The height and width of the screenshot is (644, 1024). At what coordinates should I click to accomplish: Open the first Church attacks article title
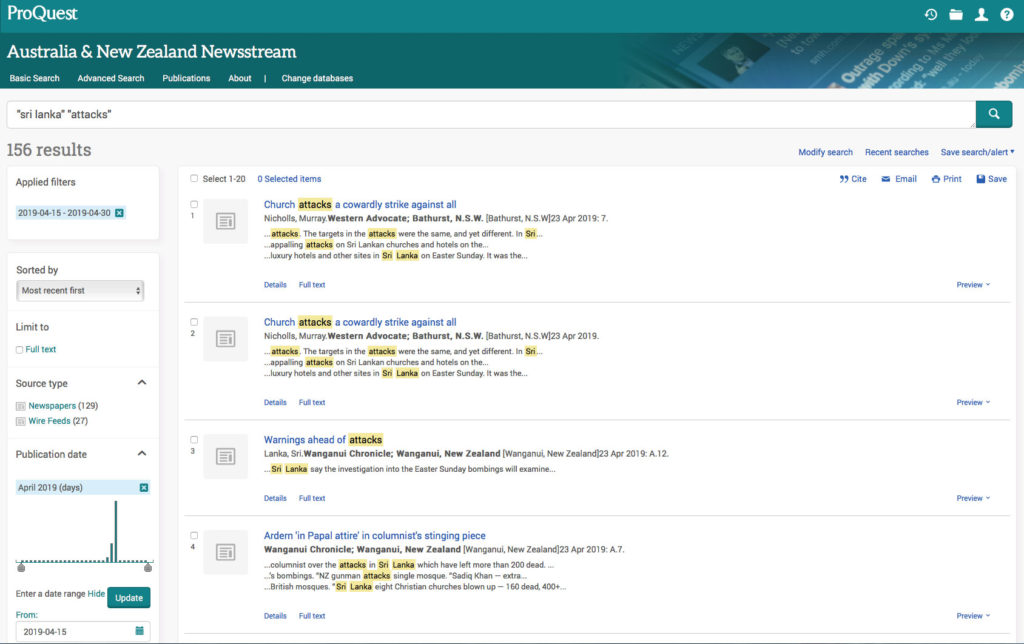tap(360, 204)
